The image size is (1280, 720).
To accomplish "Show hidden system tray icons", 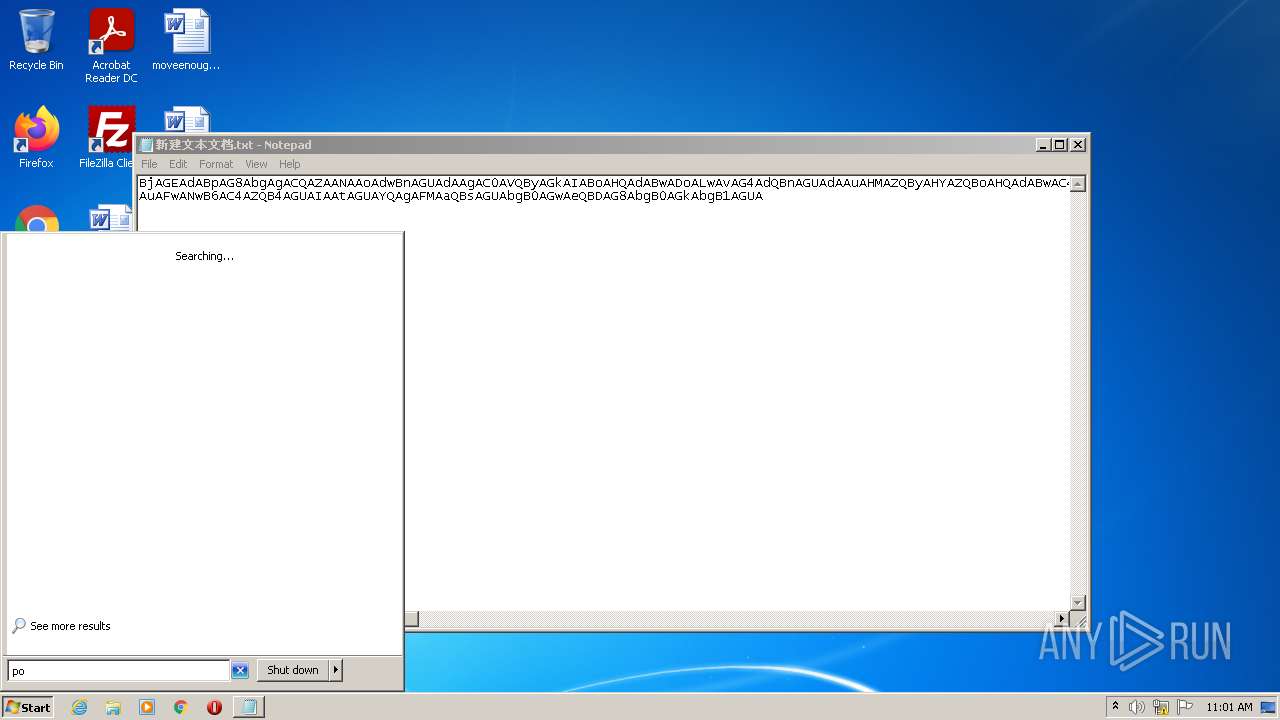I will (1115, 707).
